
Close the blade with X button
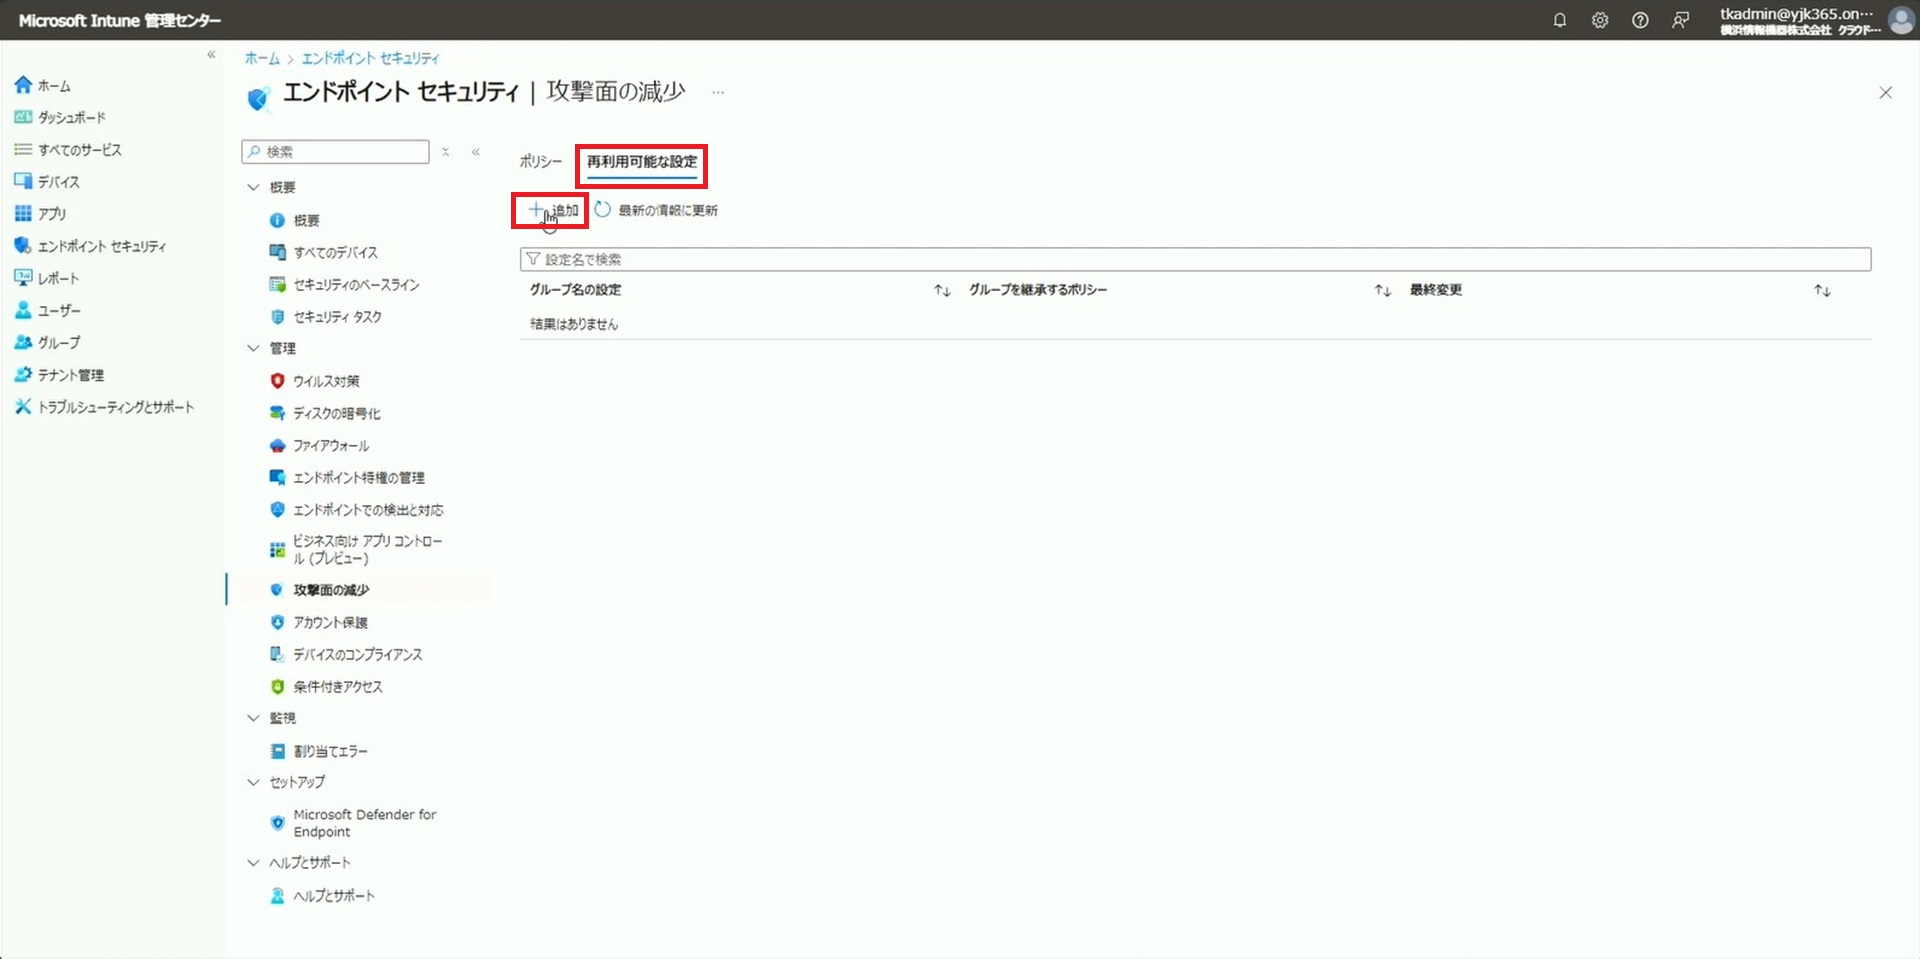pyautogui.click(x=1885, y=92)
